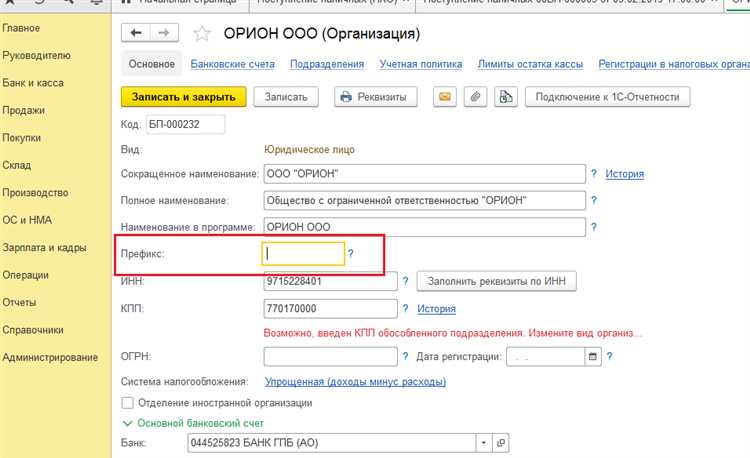750x458 pixels.
Task: Go back with the left arrow button
Action: tap(136, 33)
